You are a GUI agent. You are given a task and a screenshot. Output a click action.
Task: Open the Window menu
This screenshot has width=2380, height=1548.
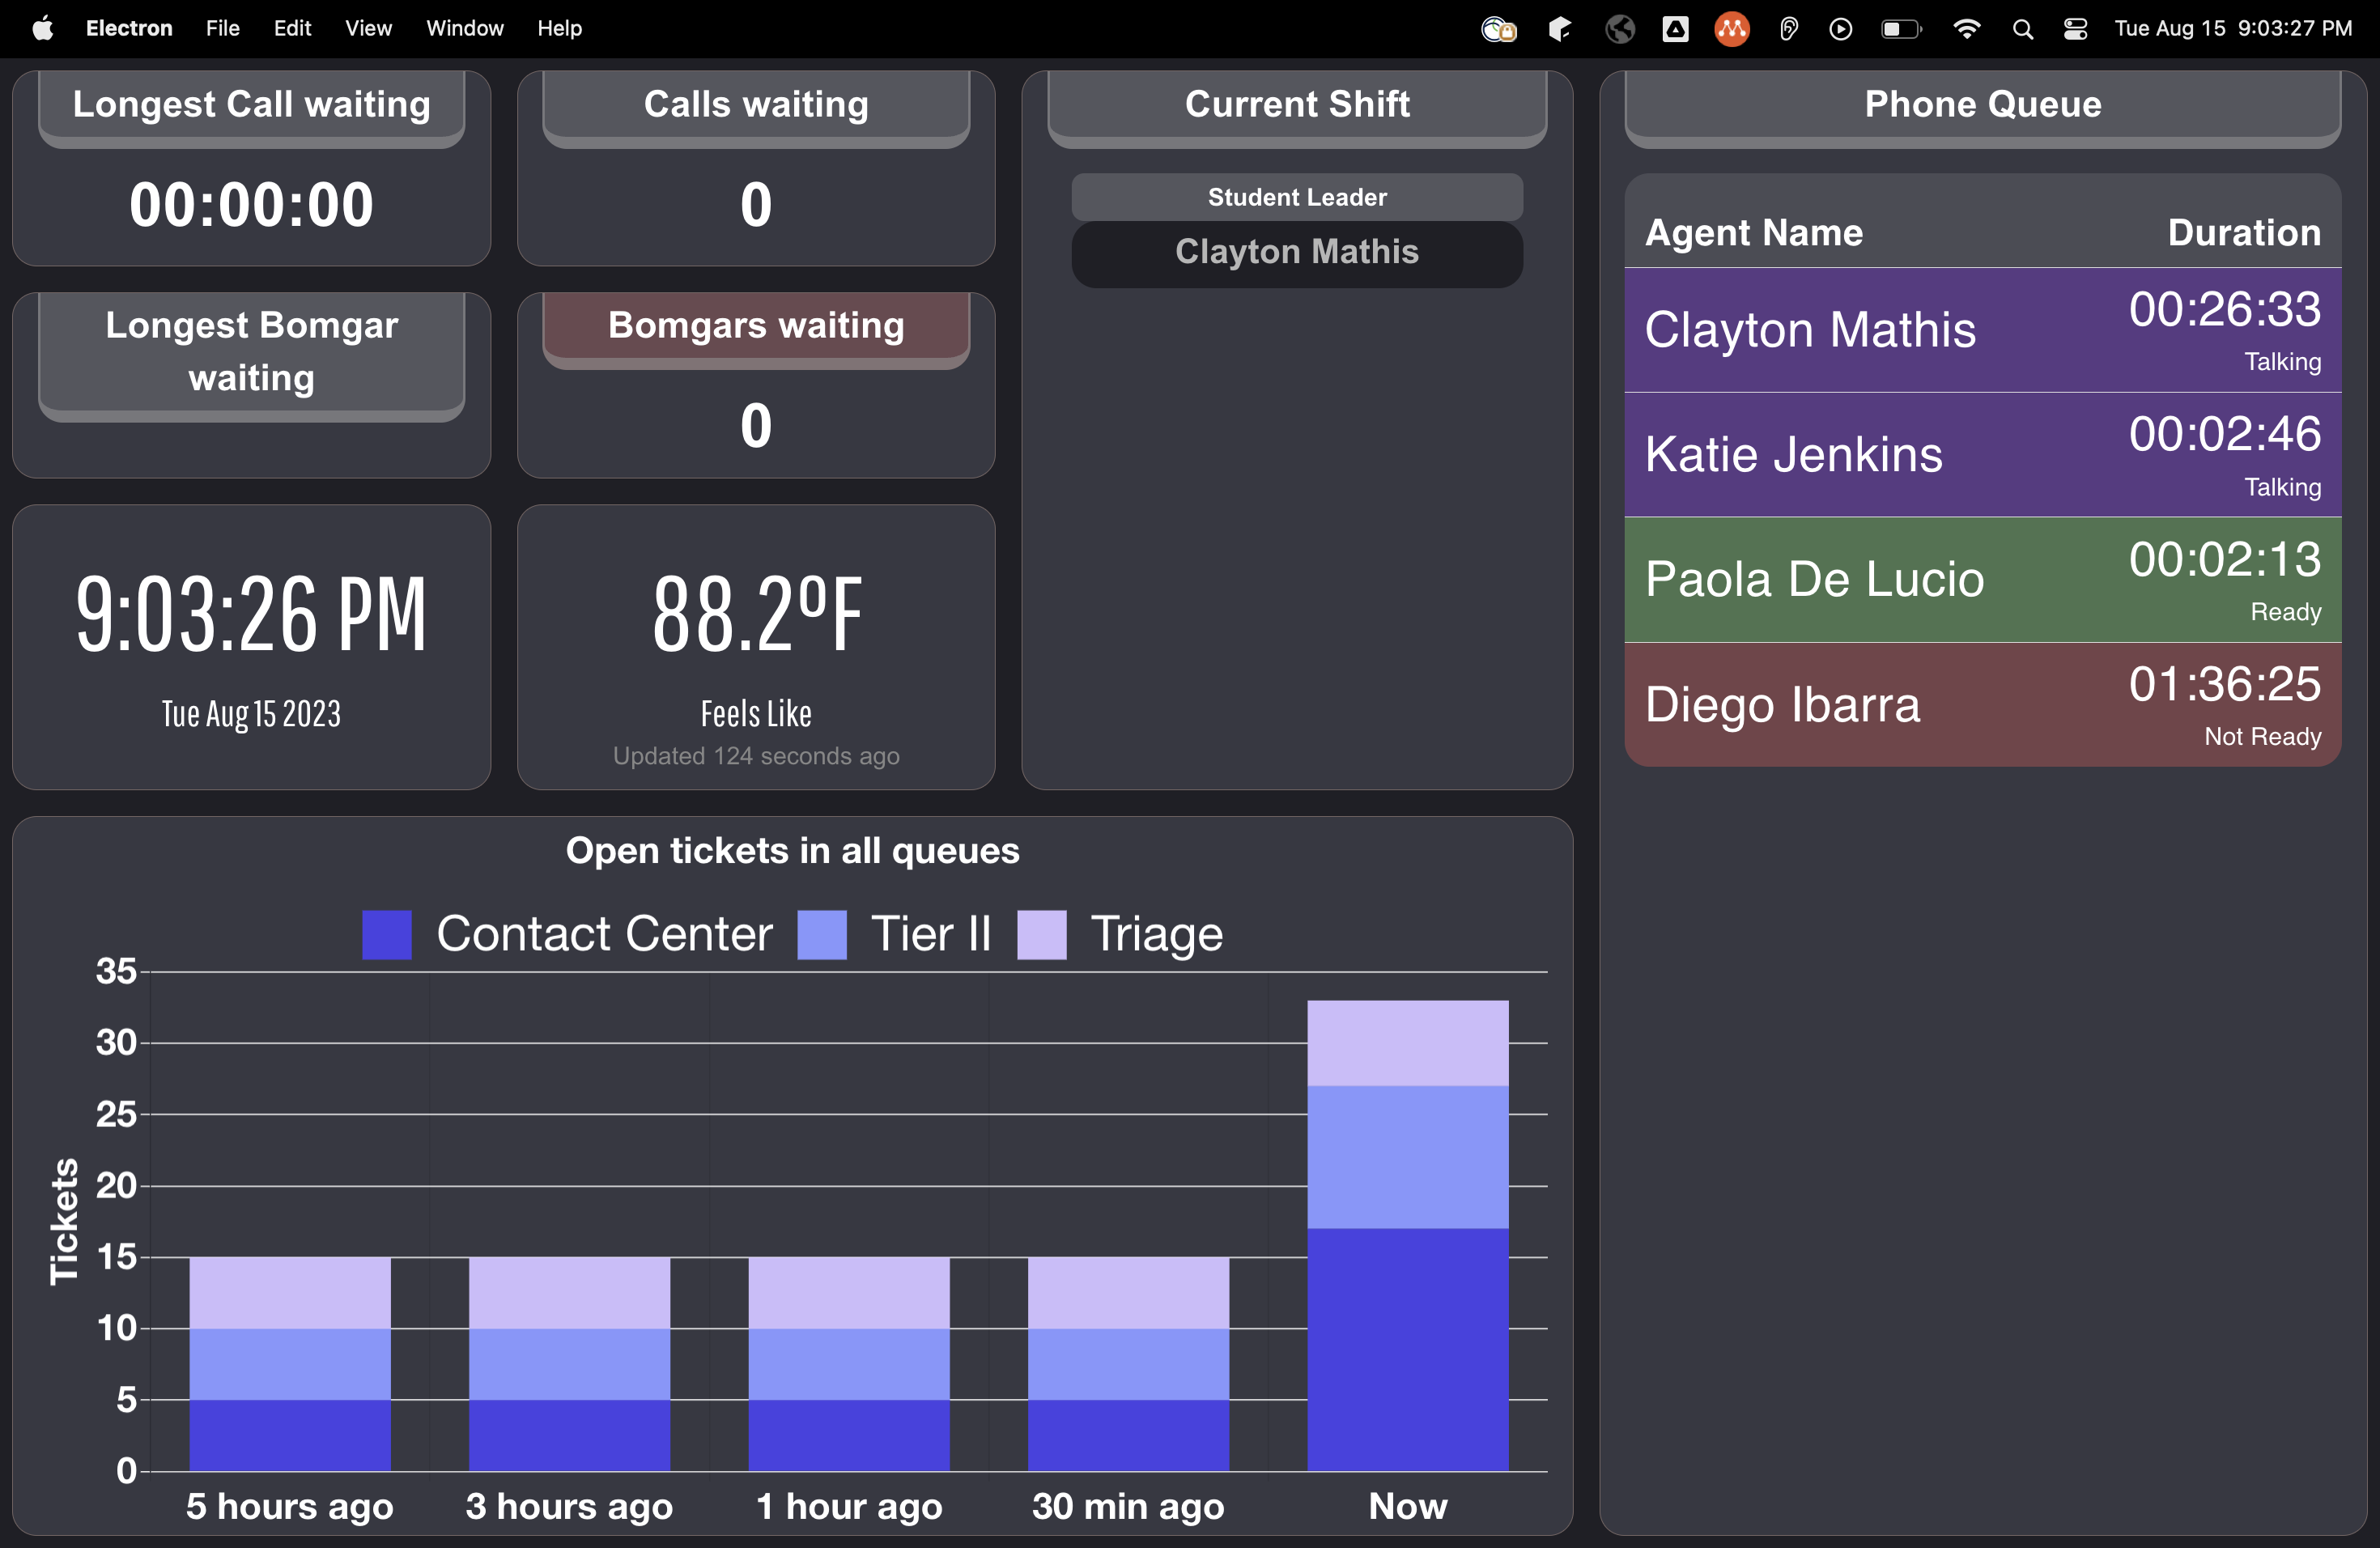coord(464,28)
